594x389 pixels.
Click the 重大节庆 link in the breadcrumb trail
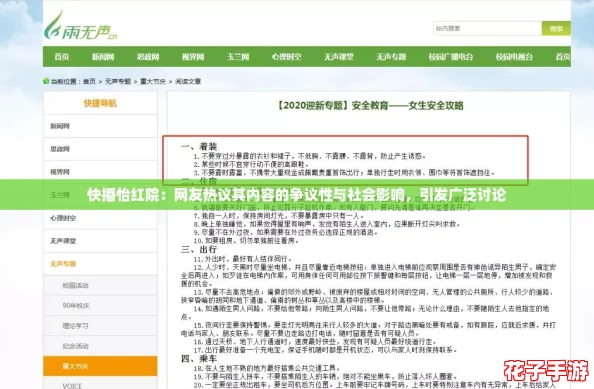153,81
